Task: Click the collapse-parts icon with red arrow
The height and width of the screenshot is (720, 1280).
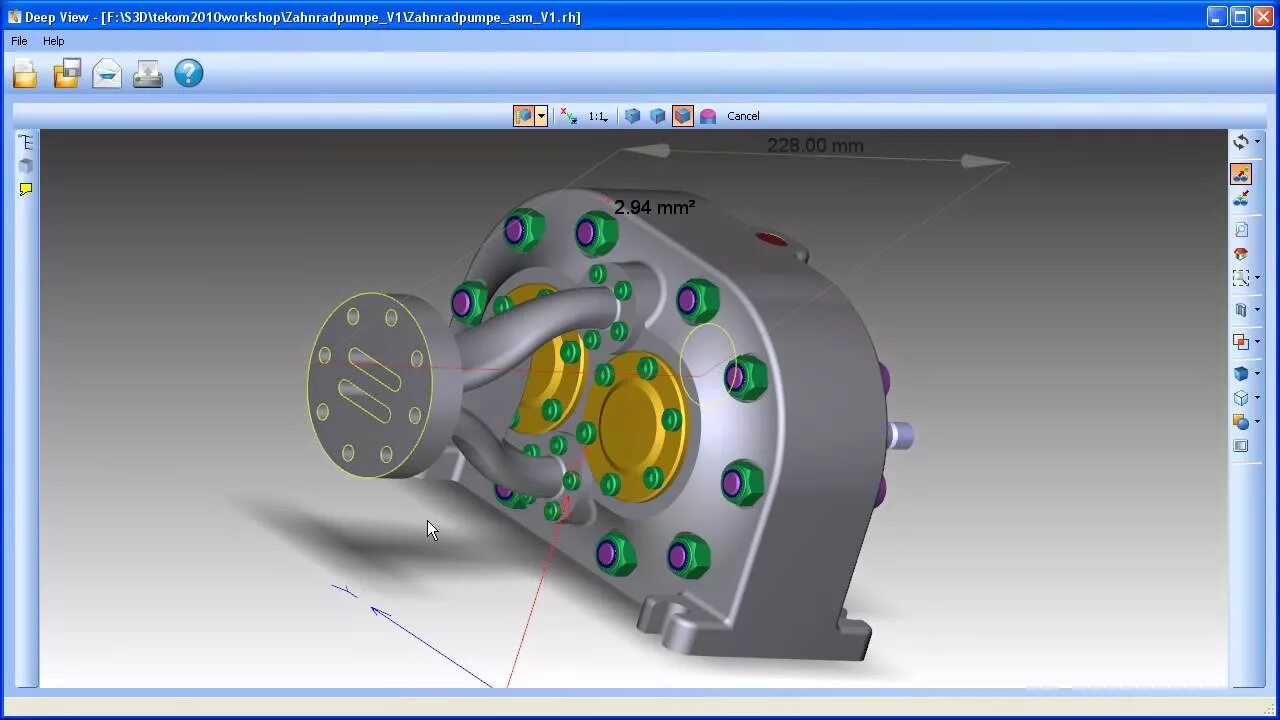Action: pos(1241,199)
